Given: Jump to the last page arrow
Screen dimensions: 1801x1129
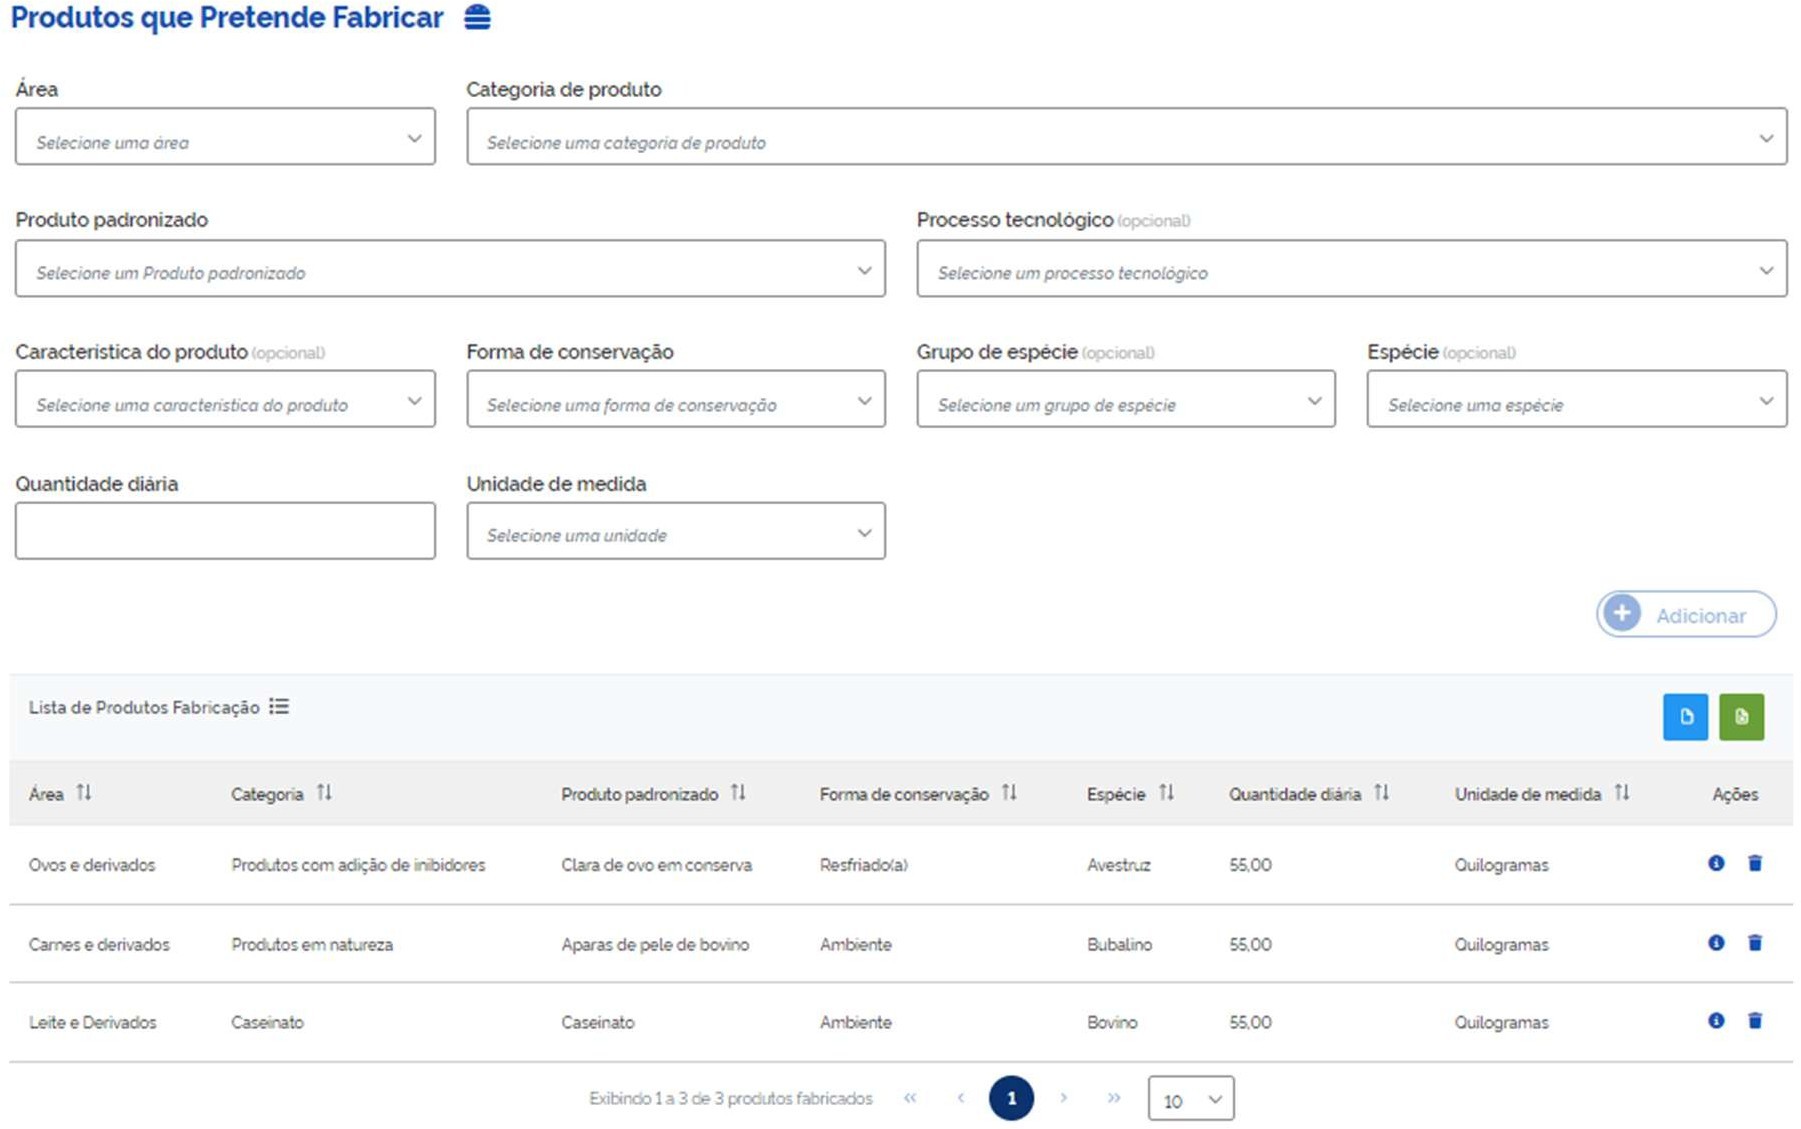Looking at the screenshot, I should [1113, 1099].
